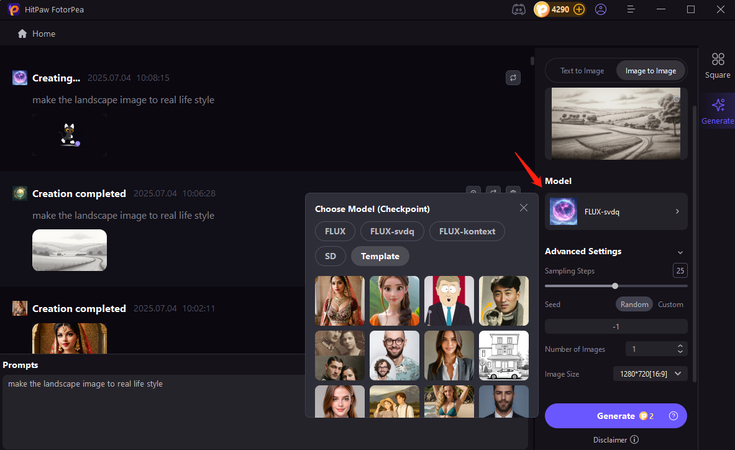Increase the Number of Images value
The width and height of the screenshot is (735, 450).
(680, 346)
